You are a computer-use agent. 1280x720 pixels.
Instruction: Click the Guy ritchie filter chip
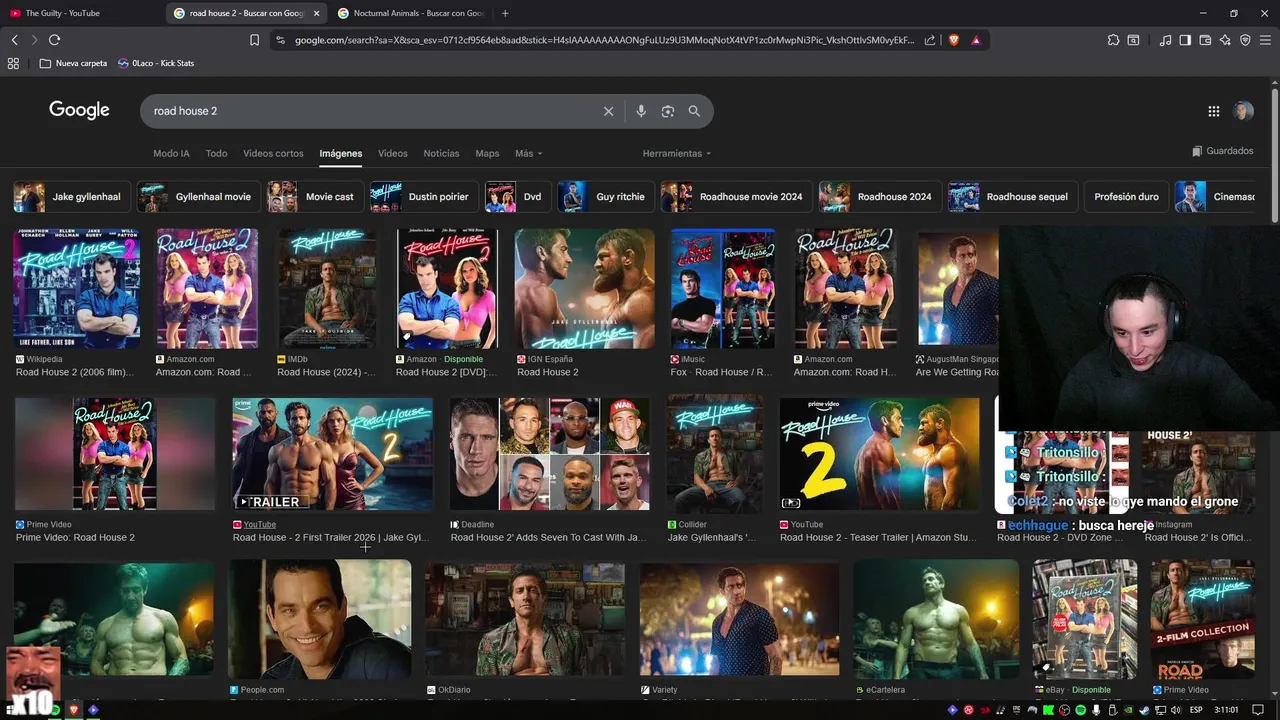pos(605,197)
